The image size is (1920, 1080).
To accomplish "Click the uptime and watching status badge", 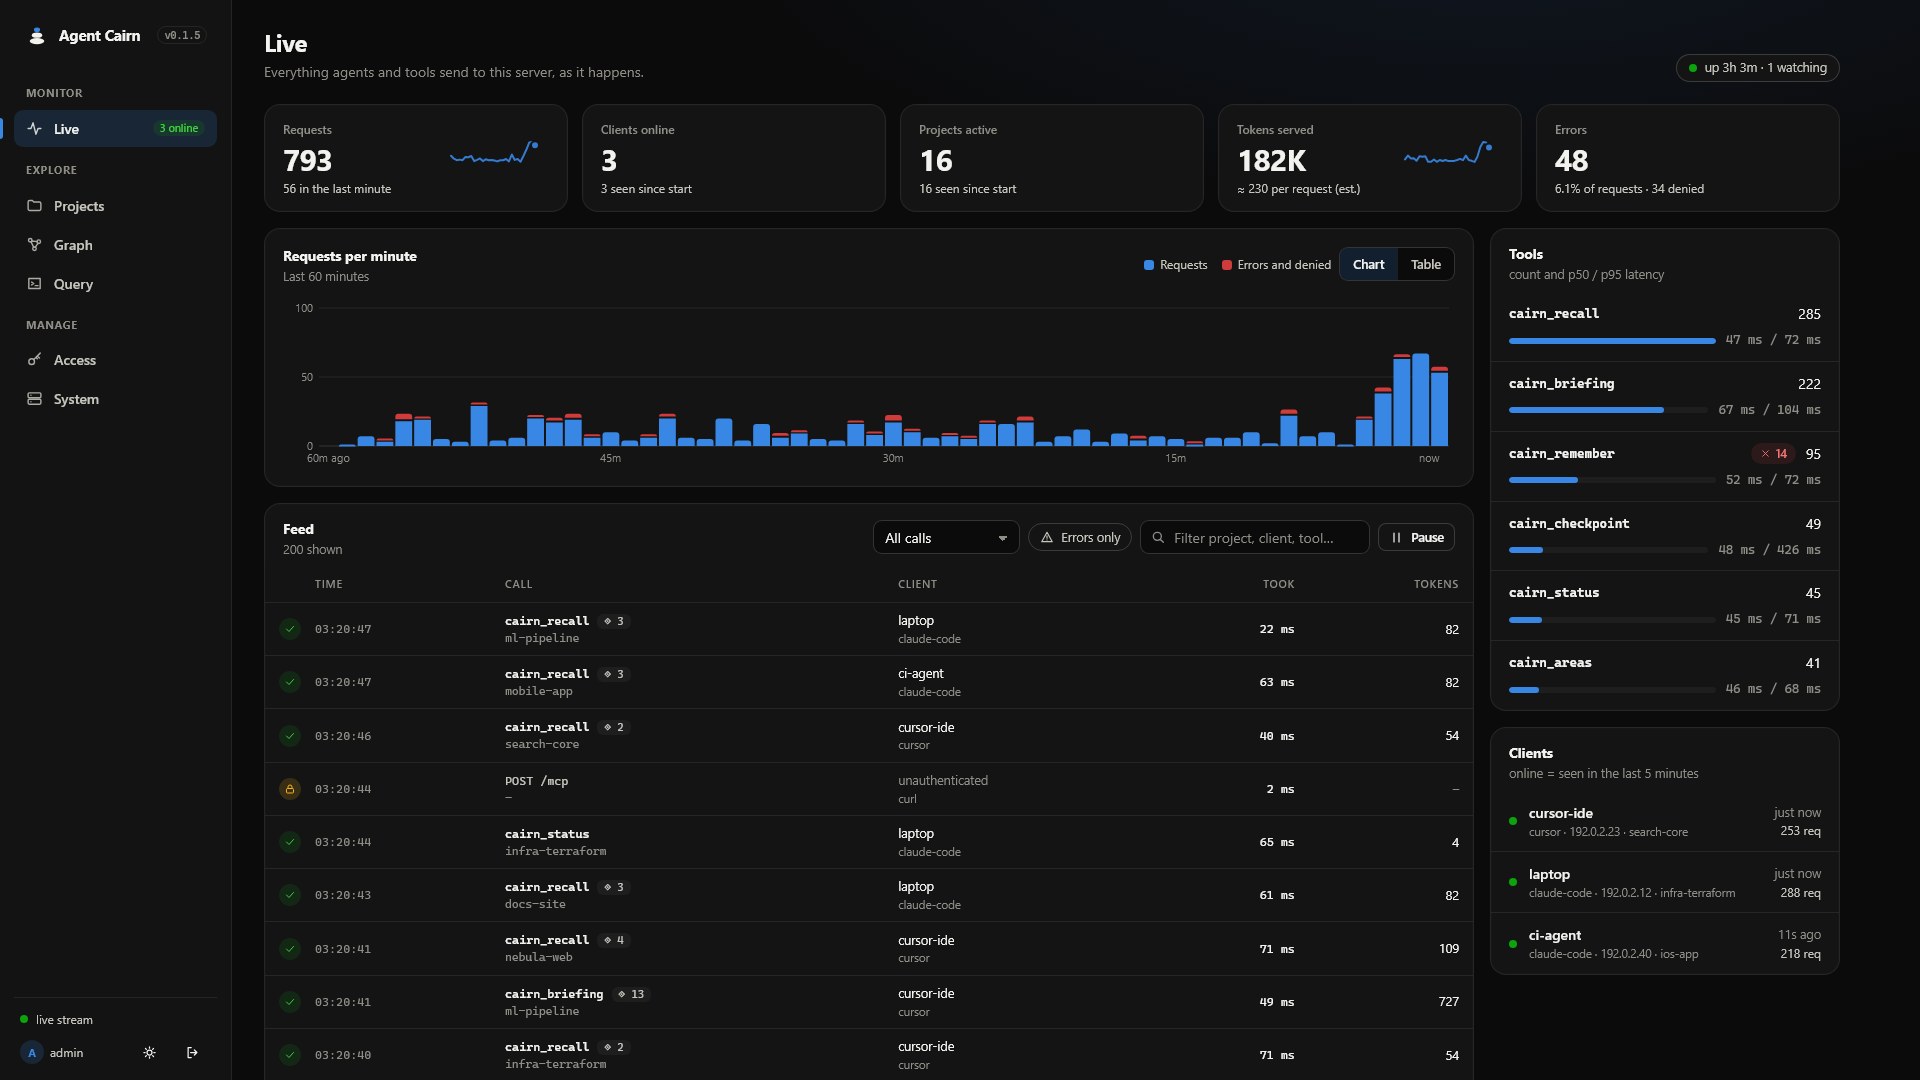I will [1757, 68].
